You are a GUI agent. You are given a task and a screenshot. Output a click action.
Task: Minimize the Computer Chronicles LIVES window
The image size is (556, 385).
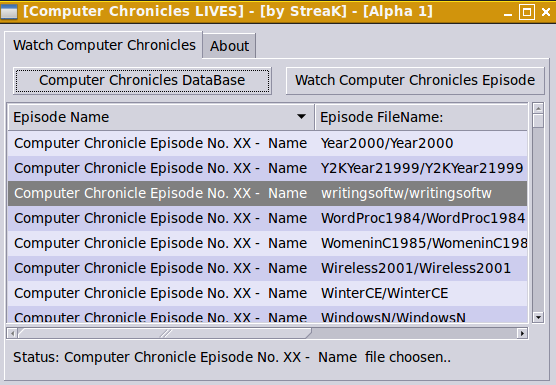[508, 13]
